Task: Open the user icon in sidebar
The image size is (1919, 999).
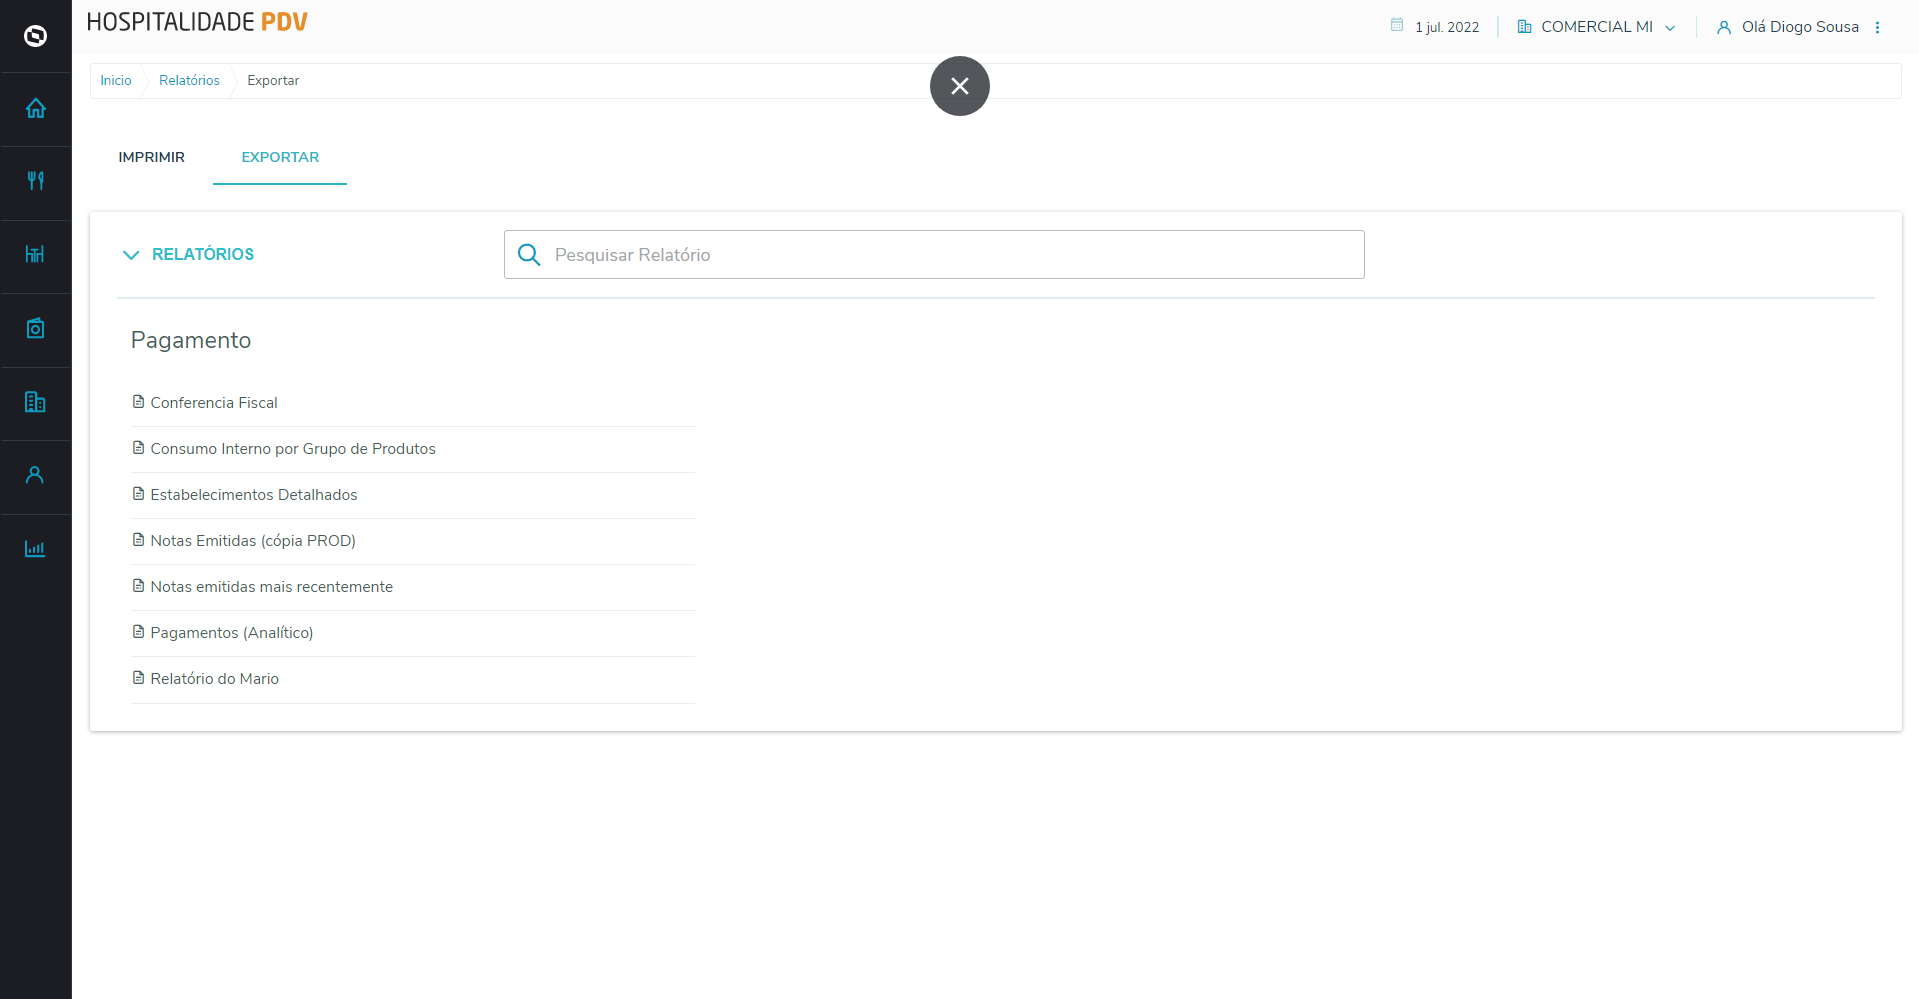Action: pos(35,475)
